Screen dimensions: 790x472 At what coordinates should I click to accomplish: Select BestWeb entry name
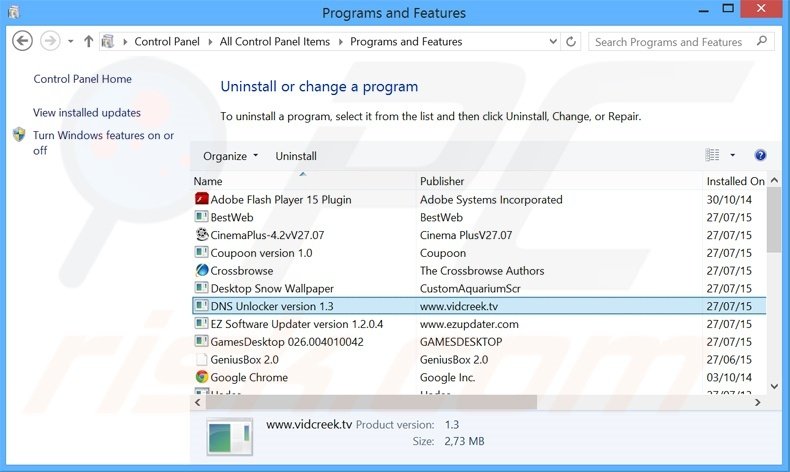(232, 217)
